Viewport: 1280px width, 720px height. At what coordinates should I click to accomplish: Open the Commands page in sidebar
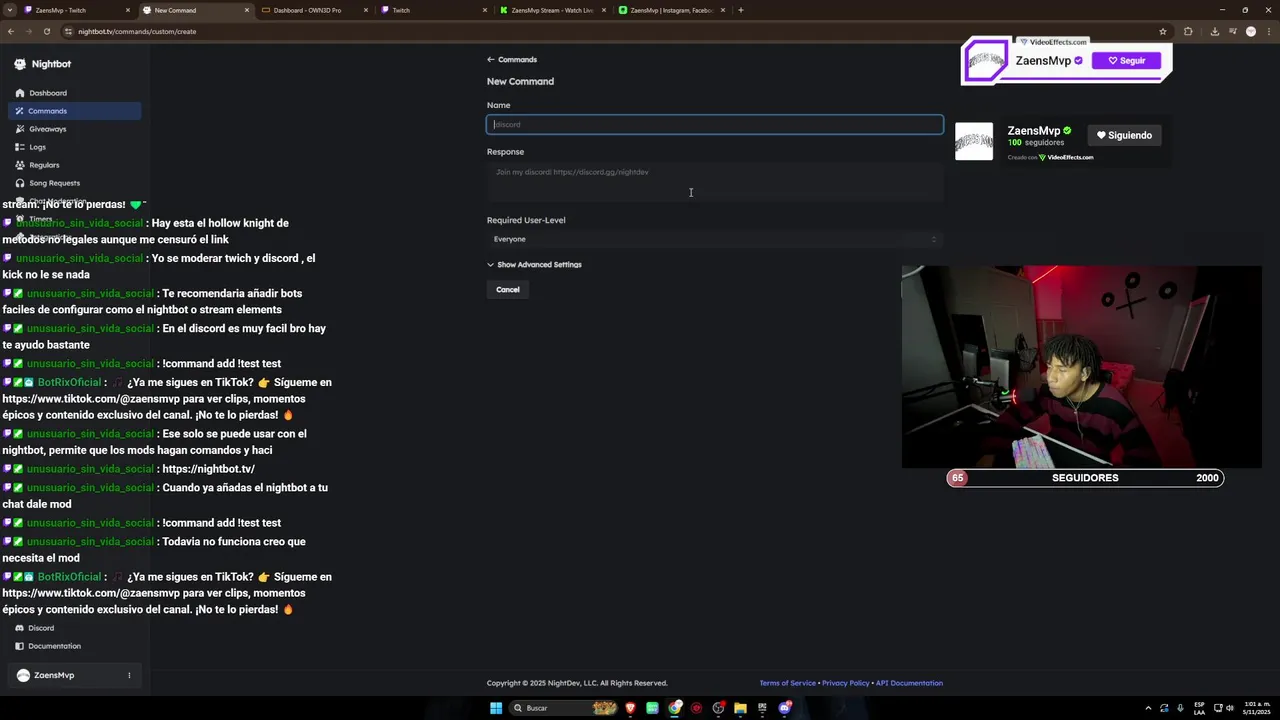[x=74, y=111]
